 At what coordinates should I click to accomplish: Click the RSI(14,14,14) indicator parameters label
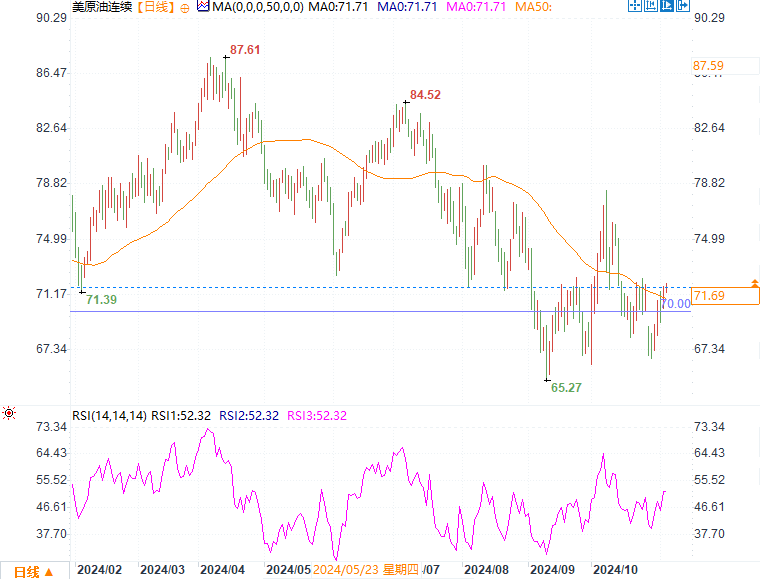109,416
